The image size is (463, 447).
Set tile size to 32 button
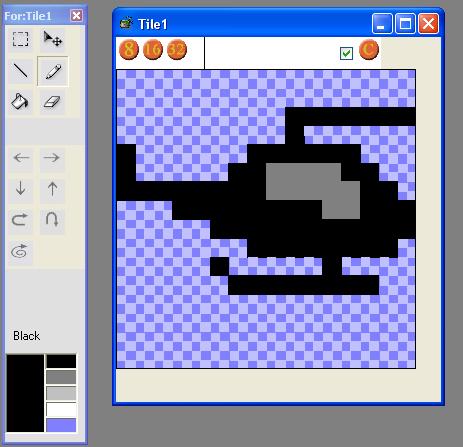pyautogui.click(x=177, y=49)
